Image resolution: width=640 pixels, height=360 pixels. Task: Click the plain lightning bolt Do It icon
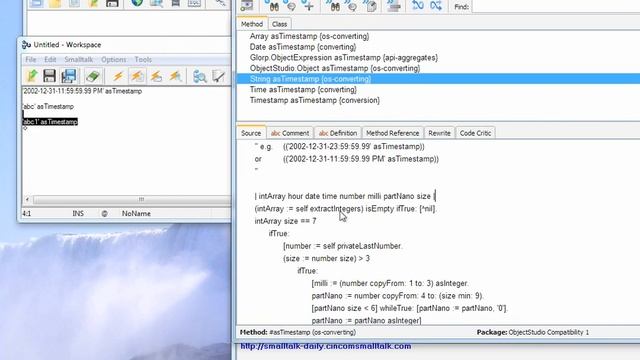tap(118, 76)
